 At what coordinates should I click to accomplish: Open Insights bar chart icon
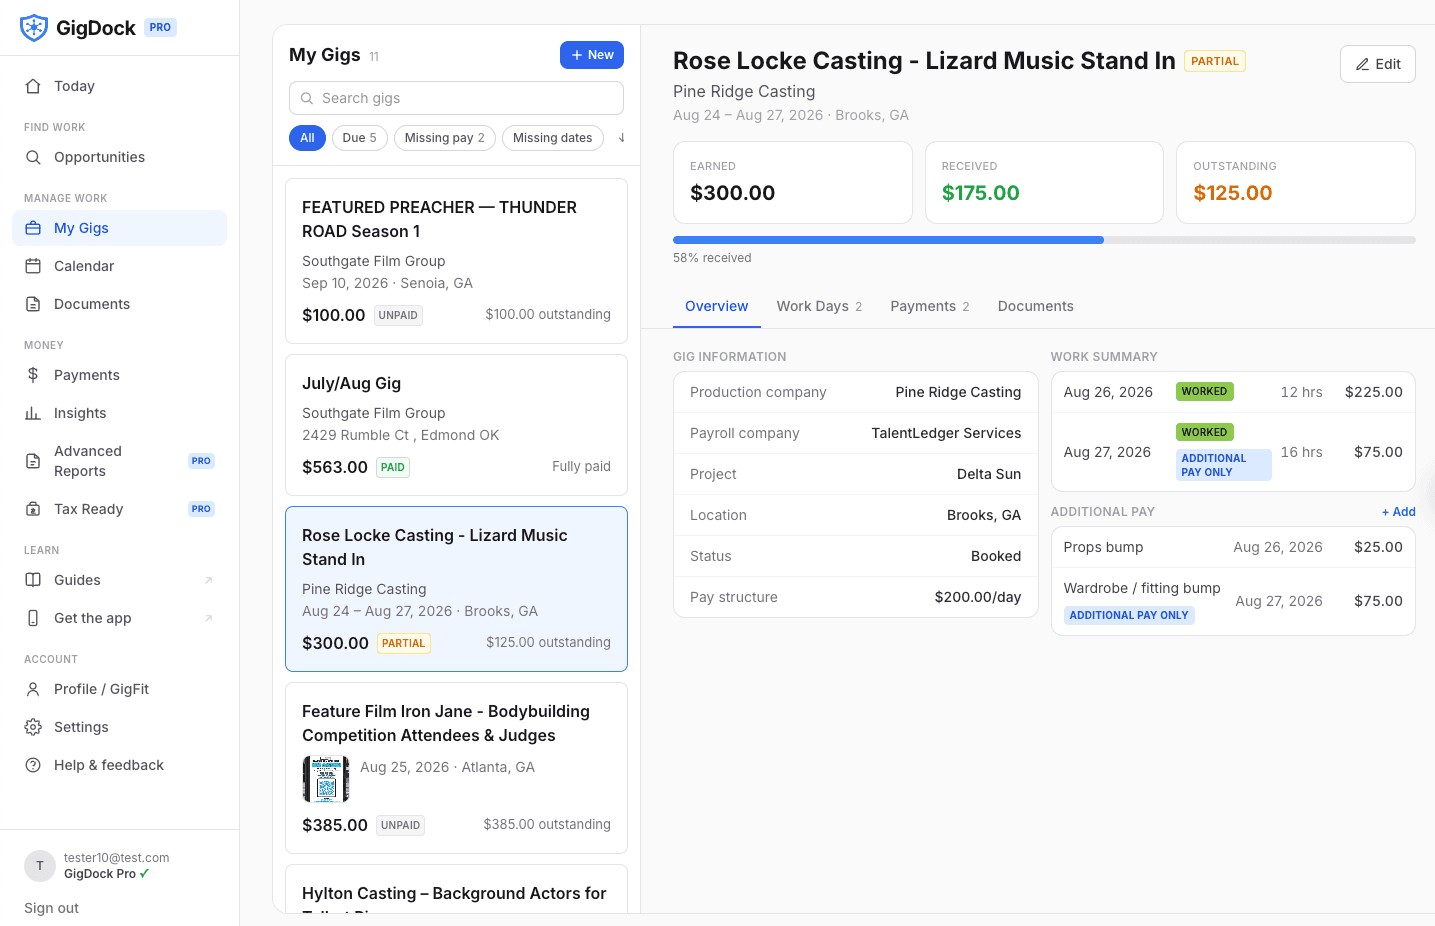pyautogui.click(x=33, y=413)
